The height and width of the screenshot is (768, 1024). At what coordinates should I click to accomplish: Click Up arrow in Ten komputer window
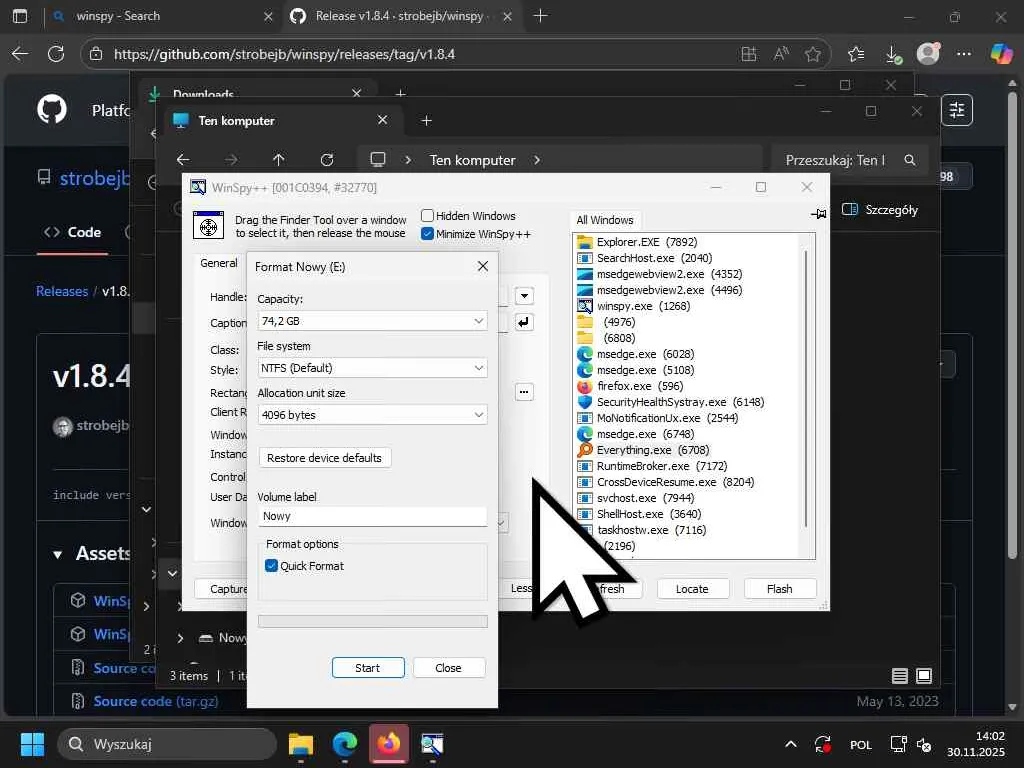[279, 160]
